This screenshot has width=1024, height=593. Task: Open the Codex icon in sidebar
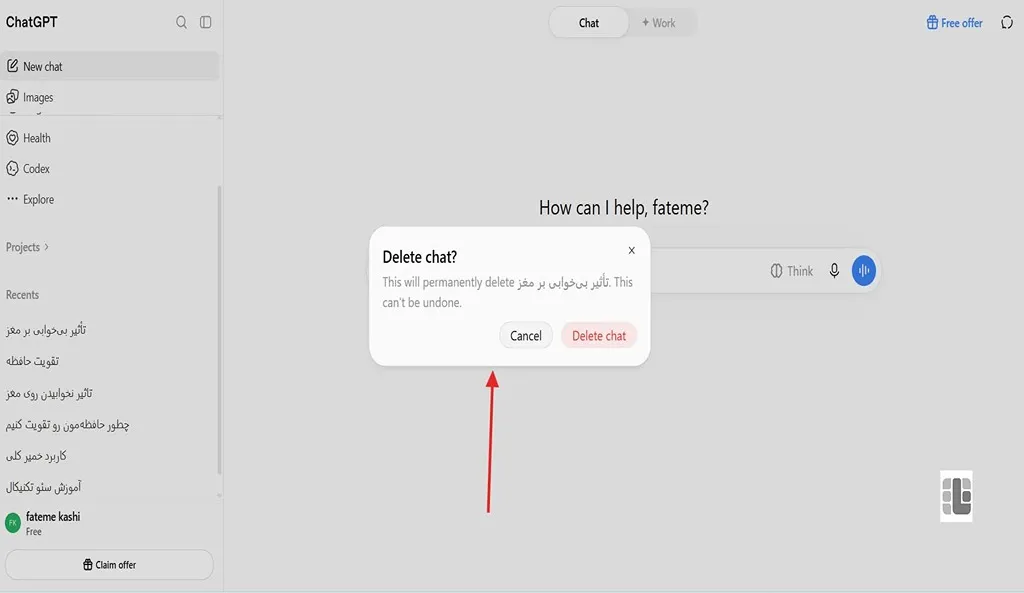pos(12,168)
